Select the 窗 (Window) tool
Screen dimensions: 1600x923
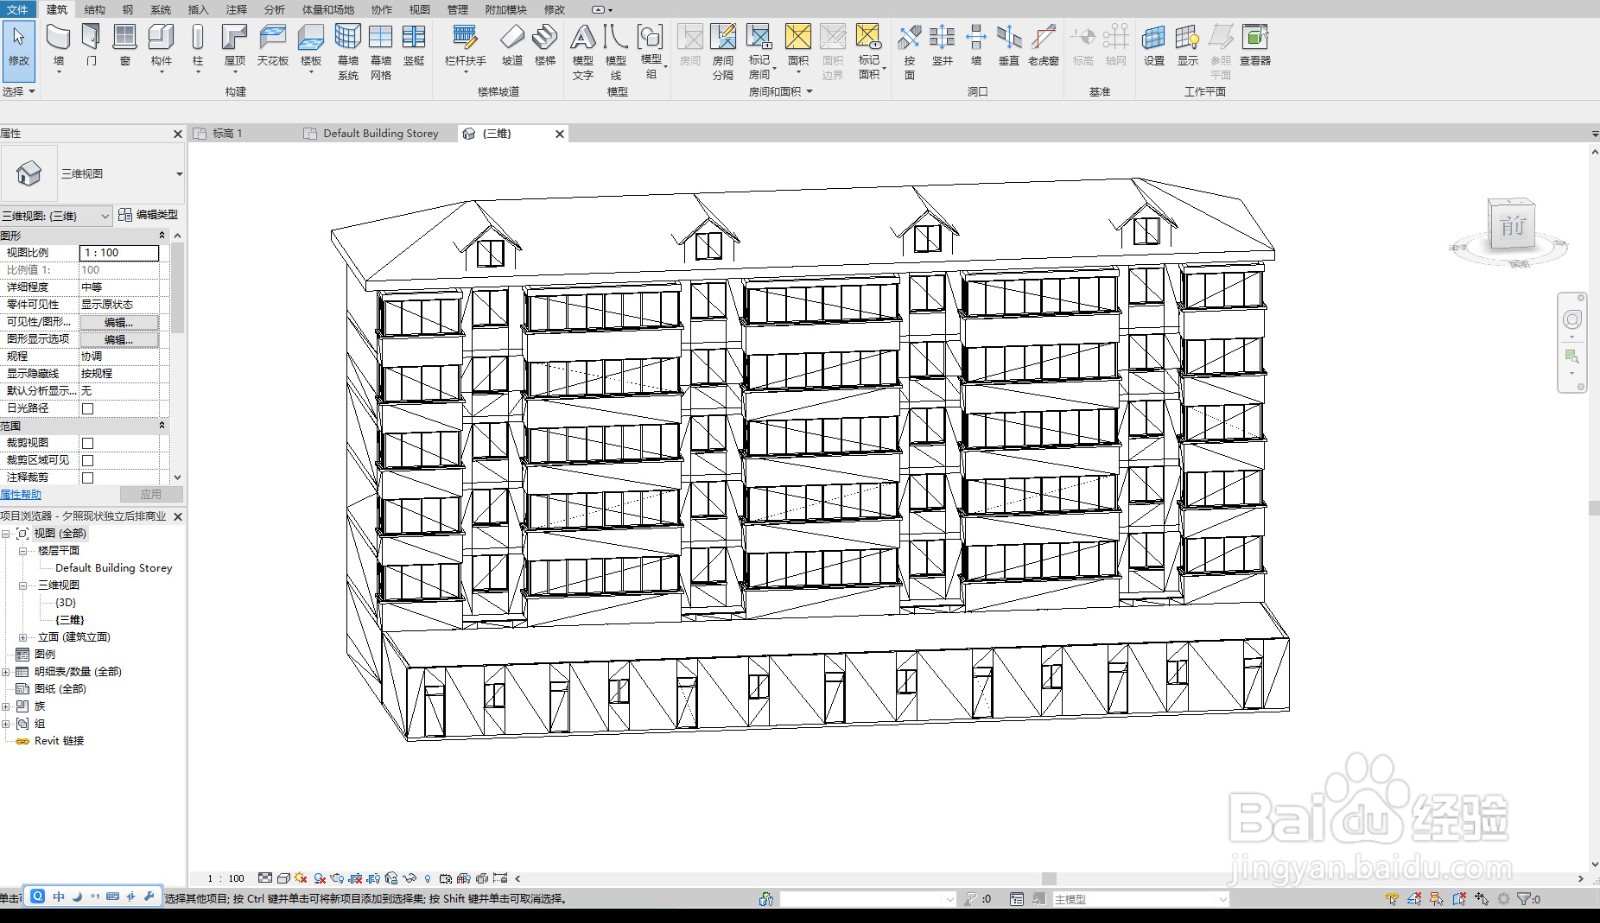(125, 47)
